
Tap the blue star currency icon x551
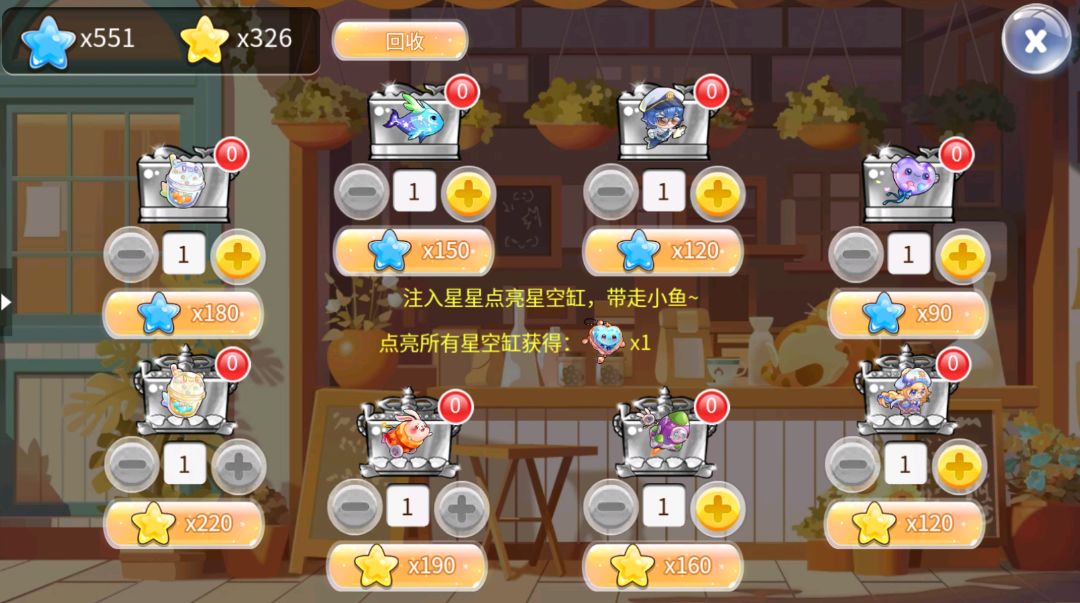pos(48,41)
